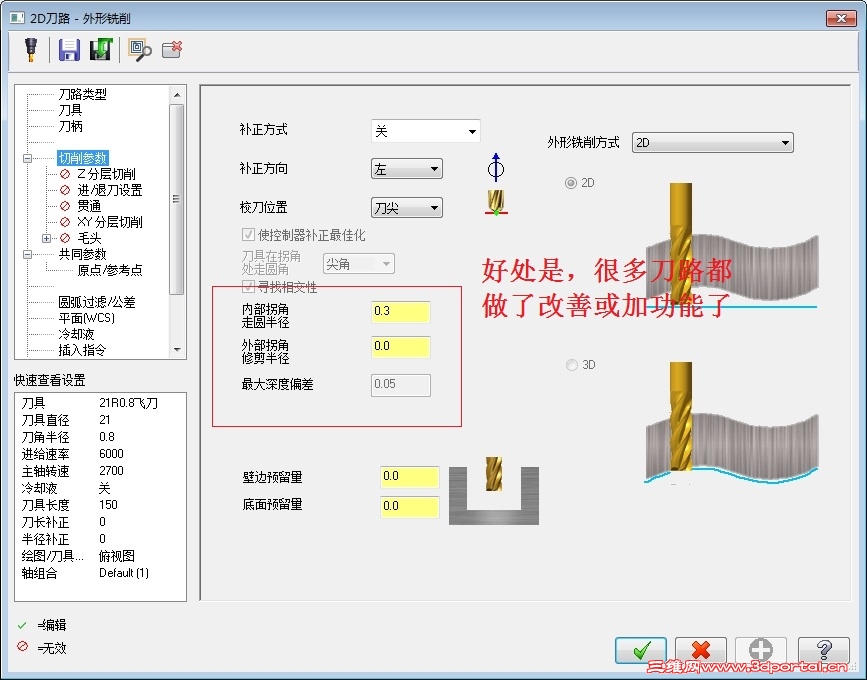Select 刀柄 in the tree

coord(70,126)
